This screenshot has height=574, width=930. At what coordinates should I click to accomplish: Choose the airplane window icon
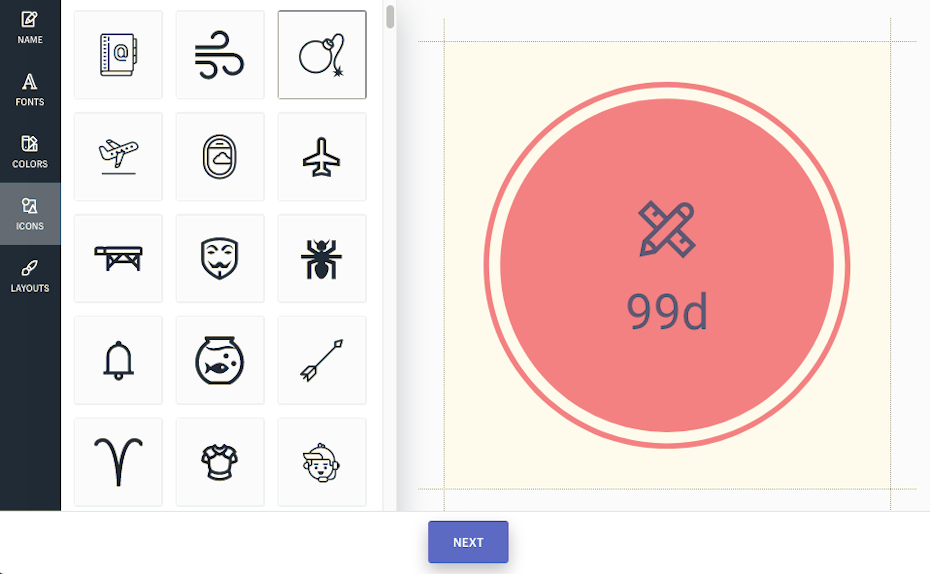(220, 157)
